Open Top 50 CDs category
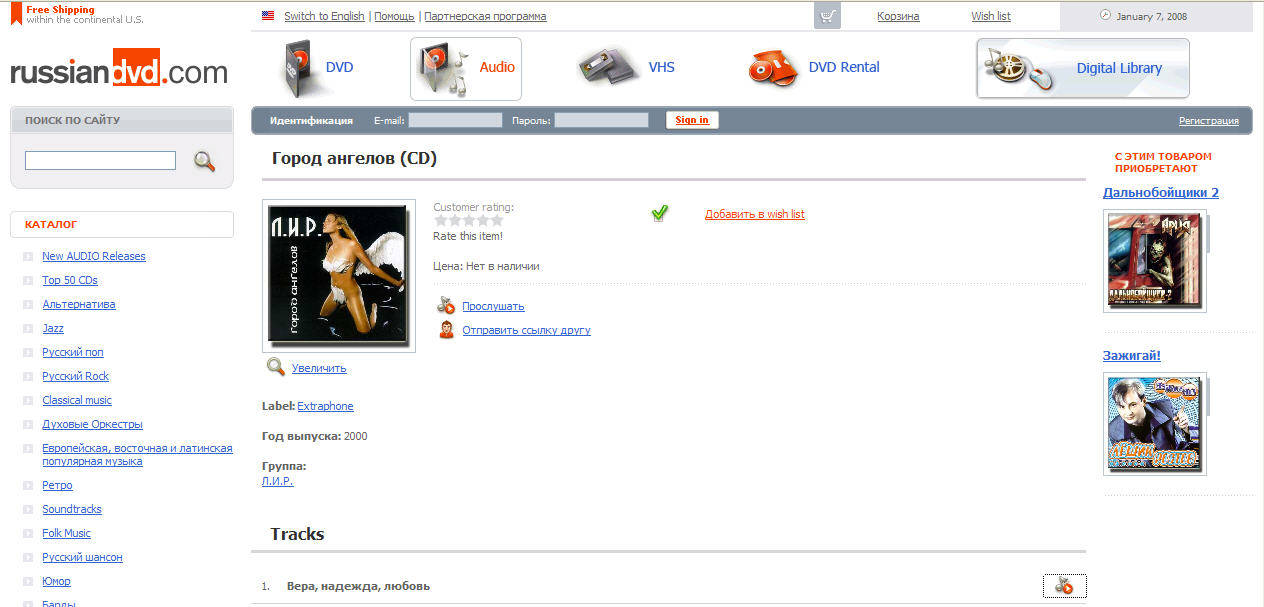The width and height of the screenshot is (1264, 607). point(70,280)
